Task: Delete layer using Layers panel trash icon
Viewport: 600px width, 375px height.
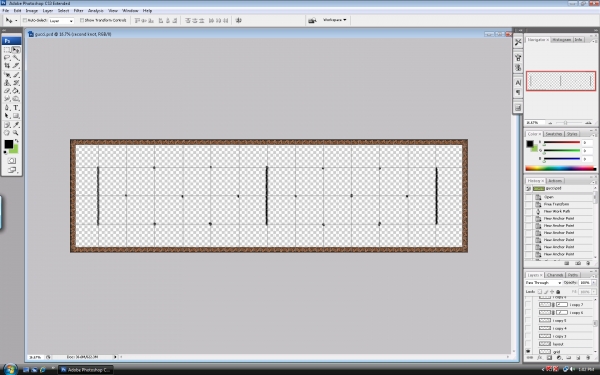Action: pyautogui.click(x=588, y=358)
